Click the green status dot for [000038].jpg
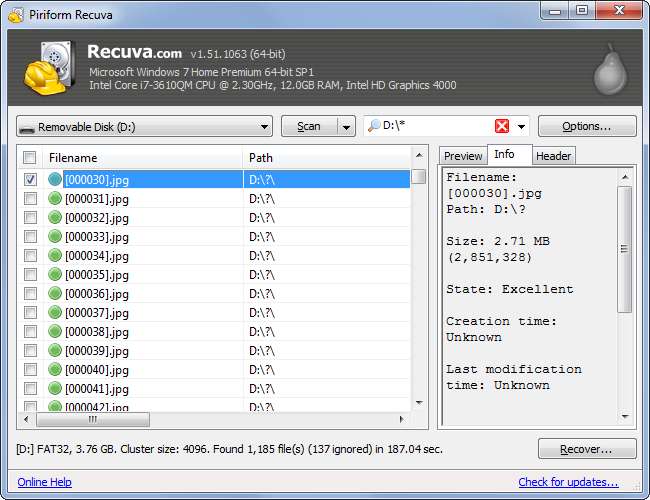650x500 pixels. click(55, 331)
